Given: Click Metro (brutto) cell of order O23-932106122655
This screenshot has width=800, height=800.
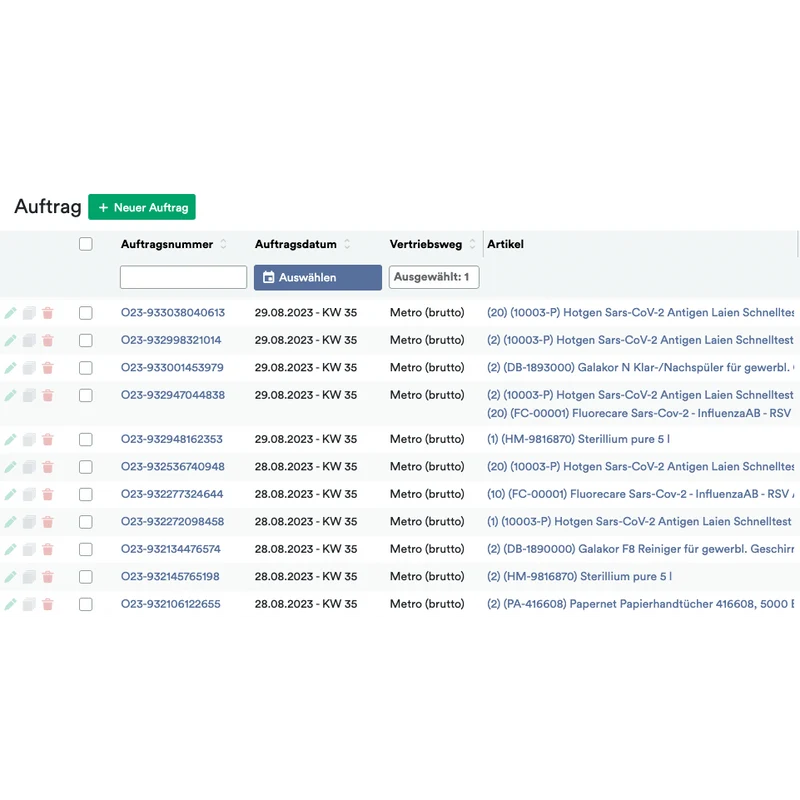Looking at the screenshot, I should pos(427,604).
